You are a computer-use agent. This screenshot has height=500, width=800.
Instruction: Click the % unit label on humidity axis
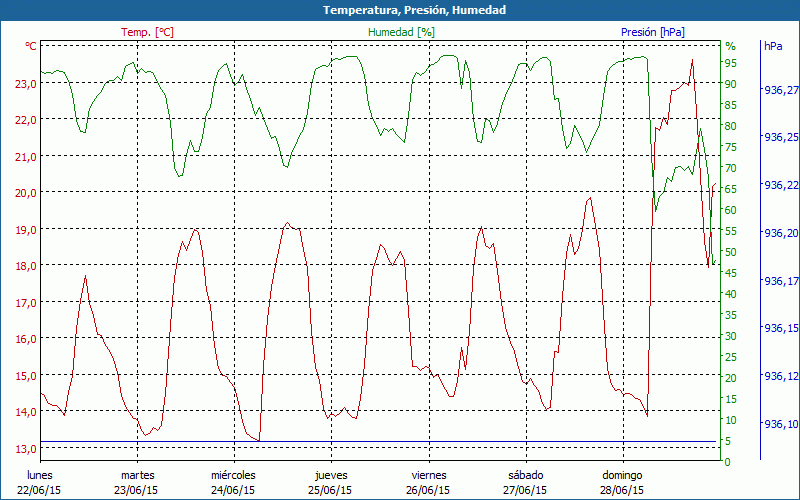730,46
